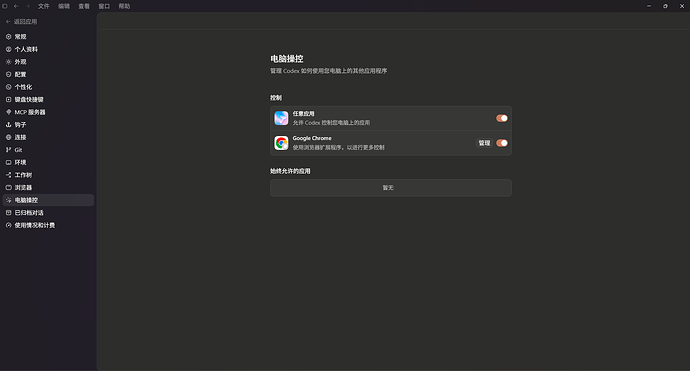Click the 管理 button for Google Chrome
Image resolution: width=690 pixels, height=371 pixels.
click(x=484, y=143)
